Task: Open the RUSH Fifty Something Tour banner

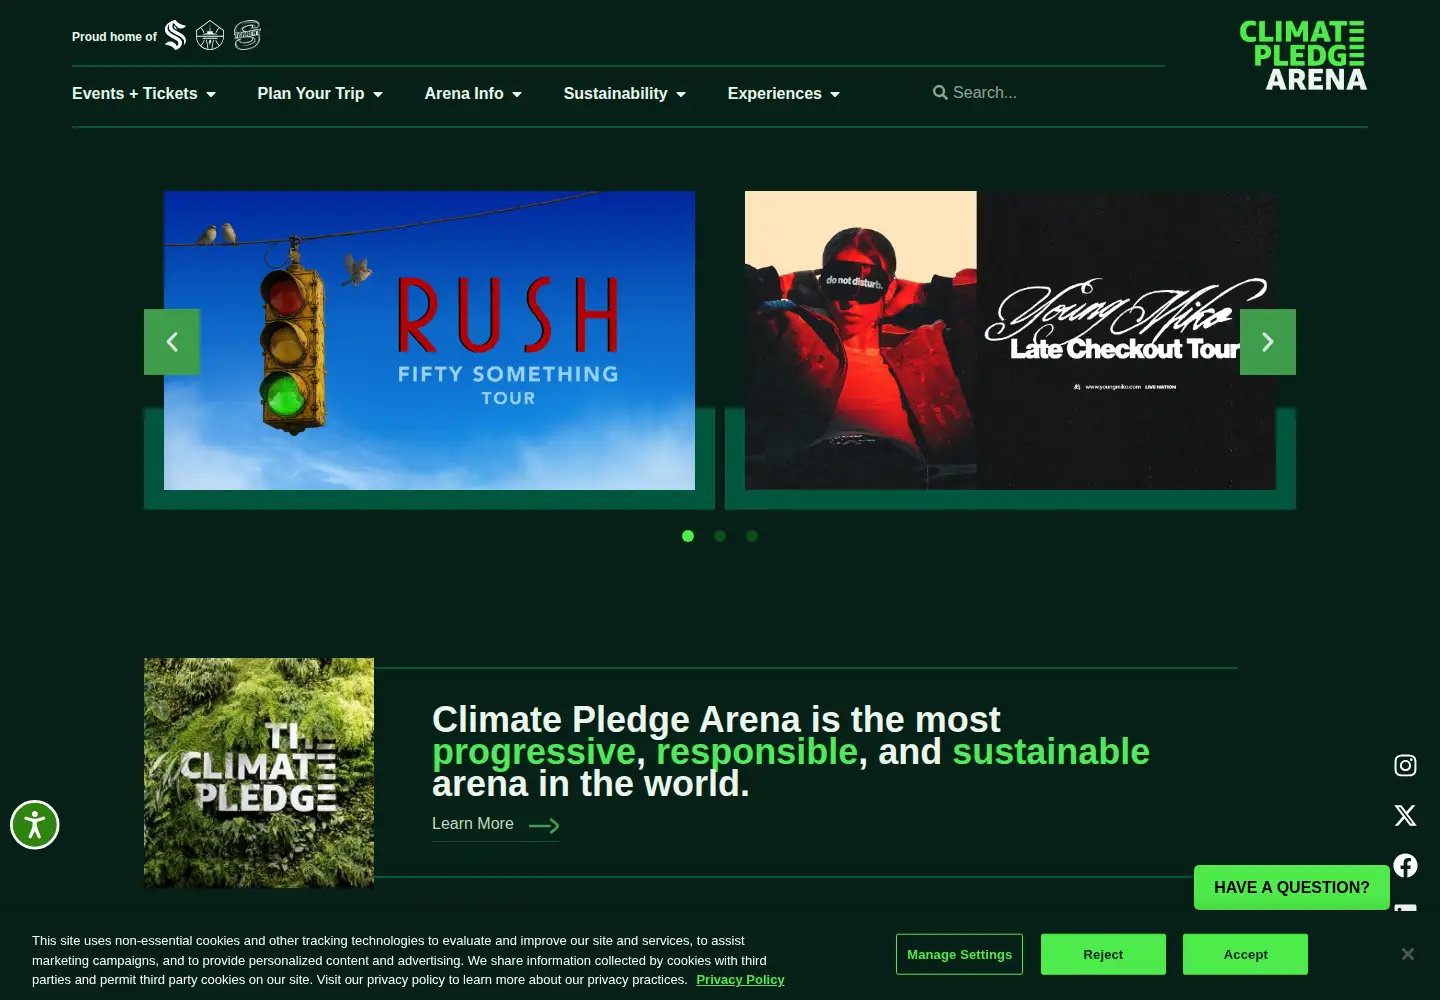Action: click(429, 340)
